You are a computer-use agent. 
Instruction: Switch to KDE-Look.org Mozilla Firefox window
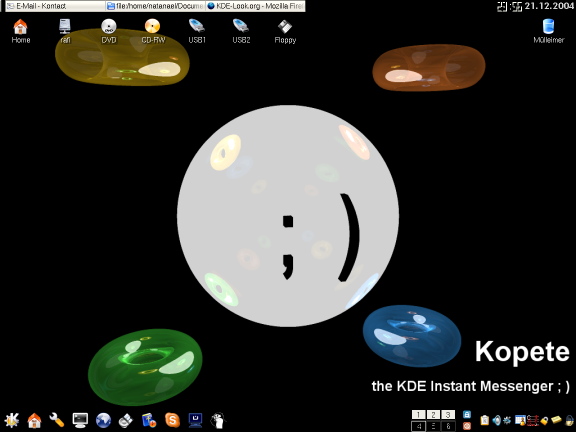(x=255, y=6)
